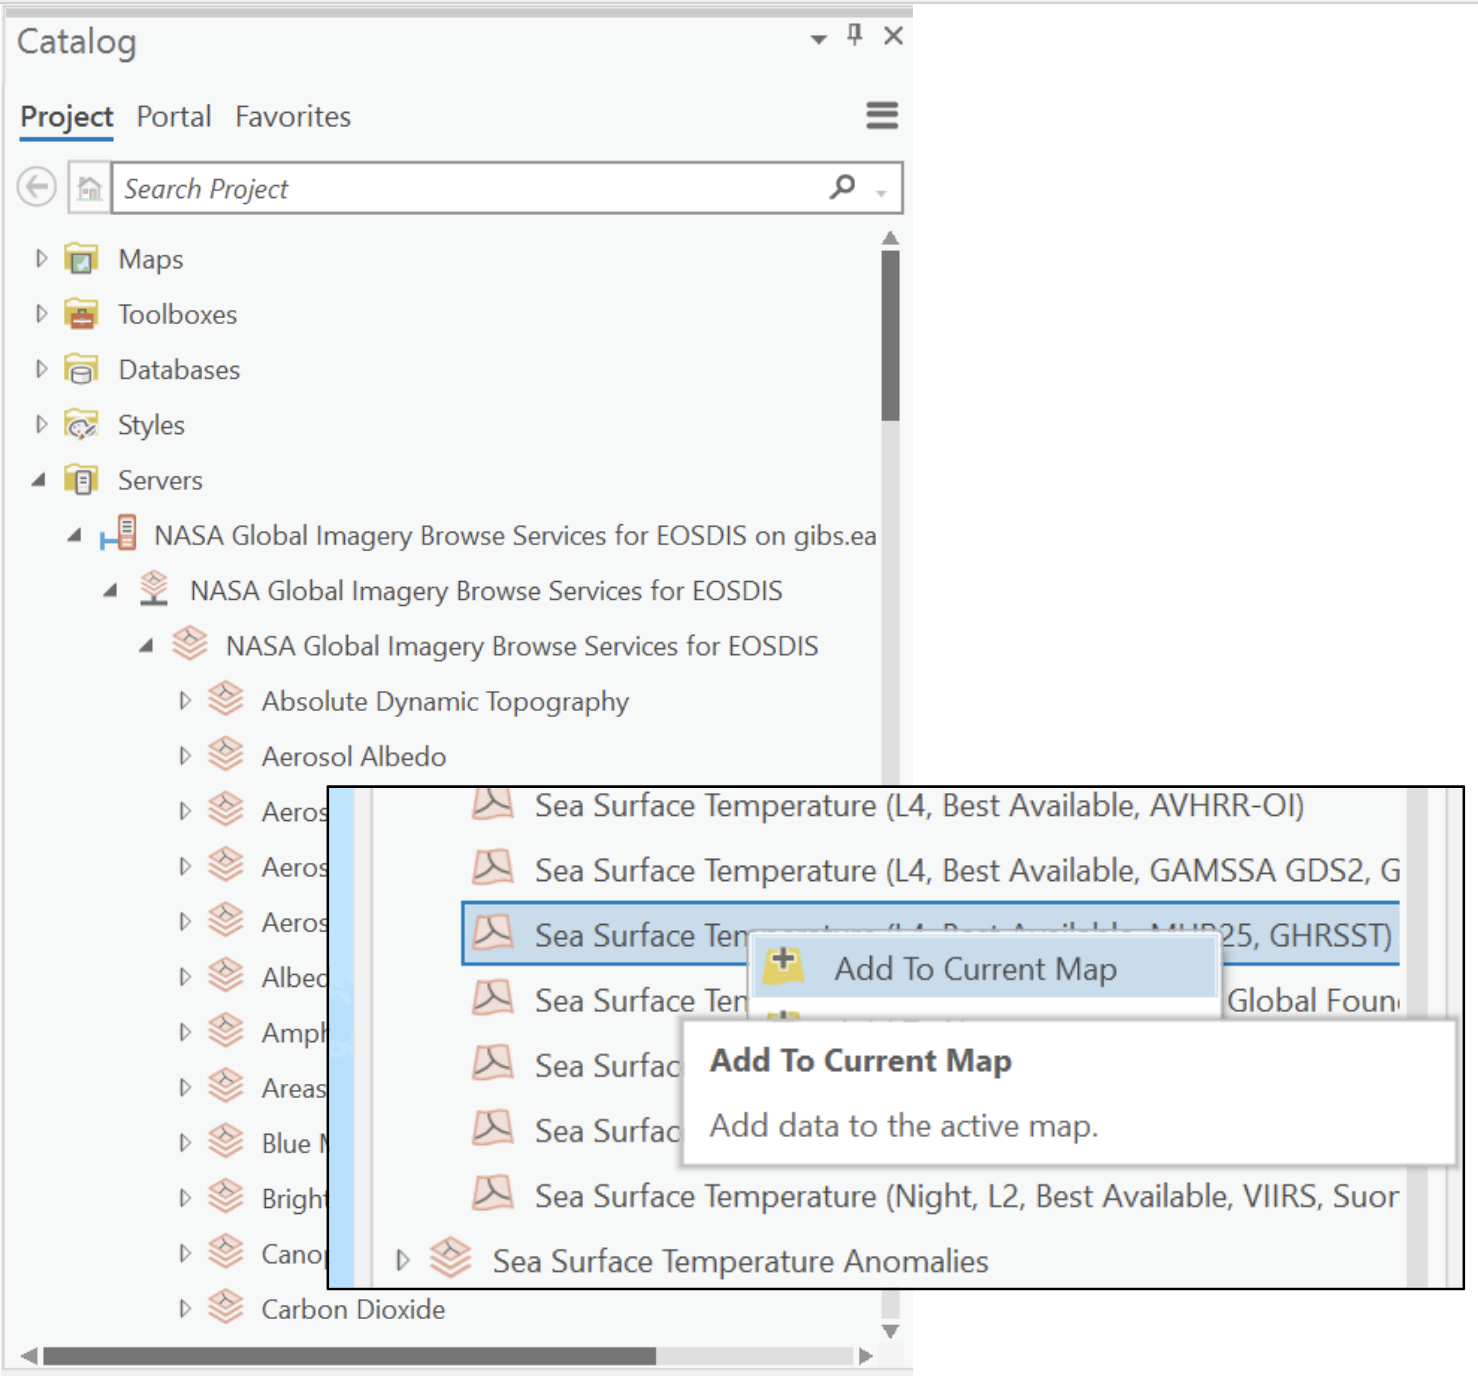Click the GHRSST layer icon in the highlighted row
The image size is (1478, 1376).
pos(493,932)
